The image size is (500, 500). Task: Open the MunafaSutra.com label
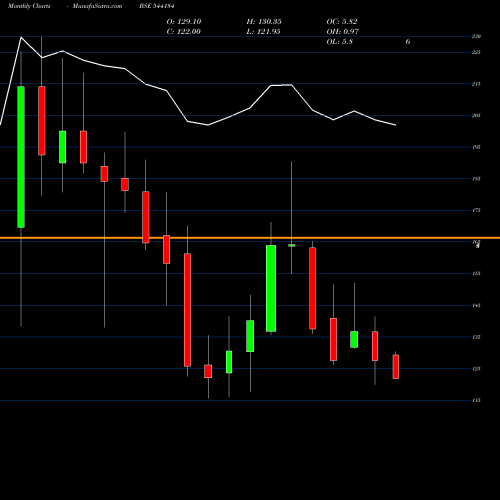click(x=97, y=6)
